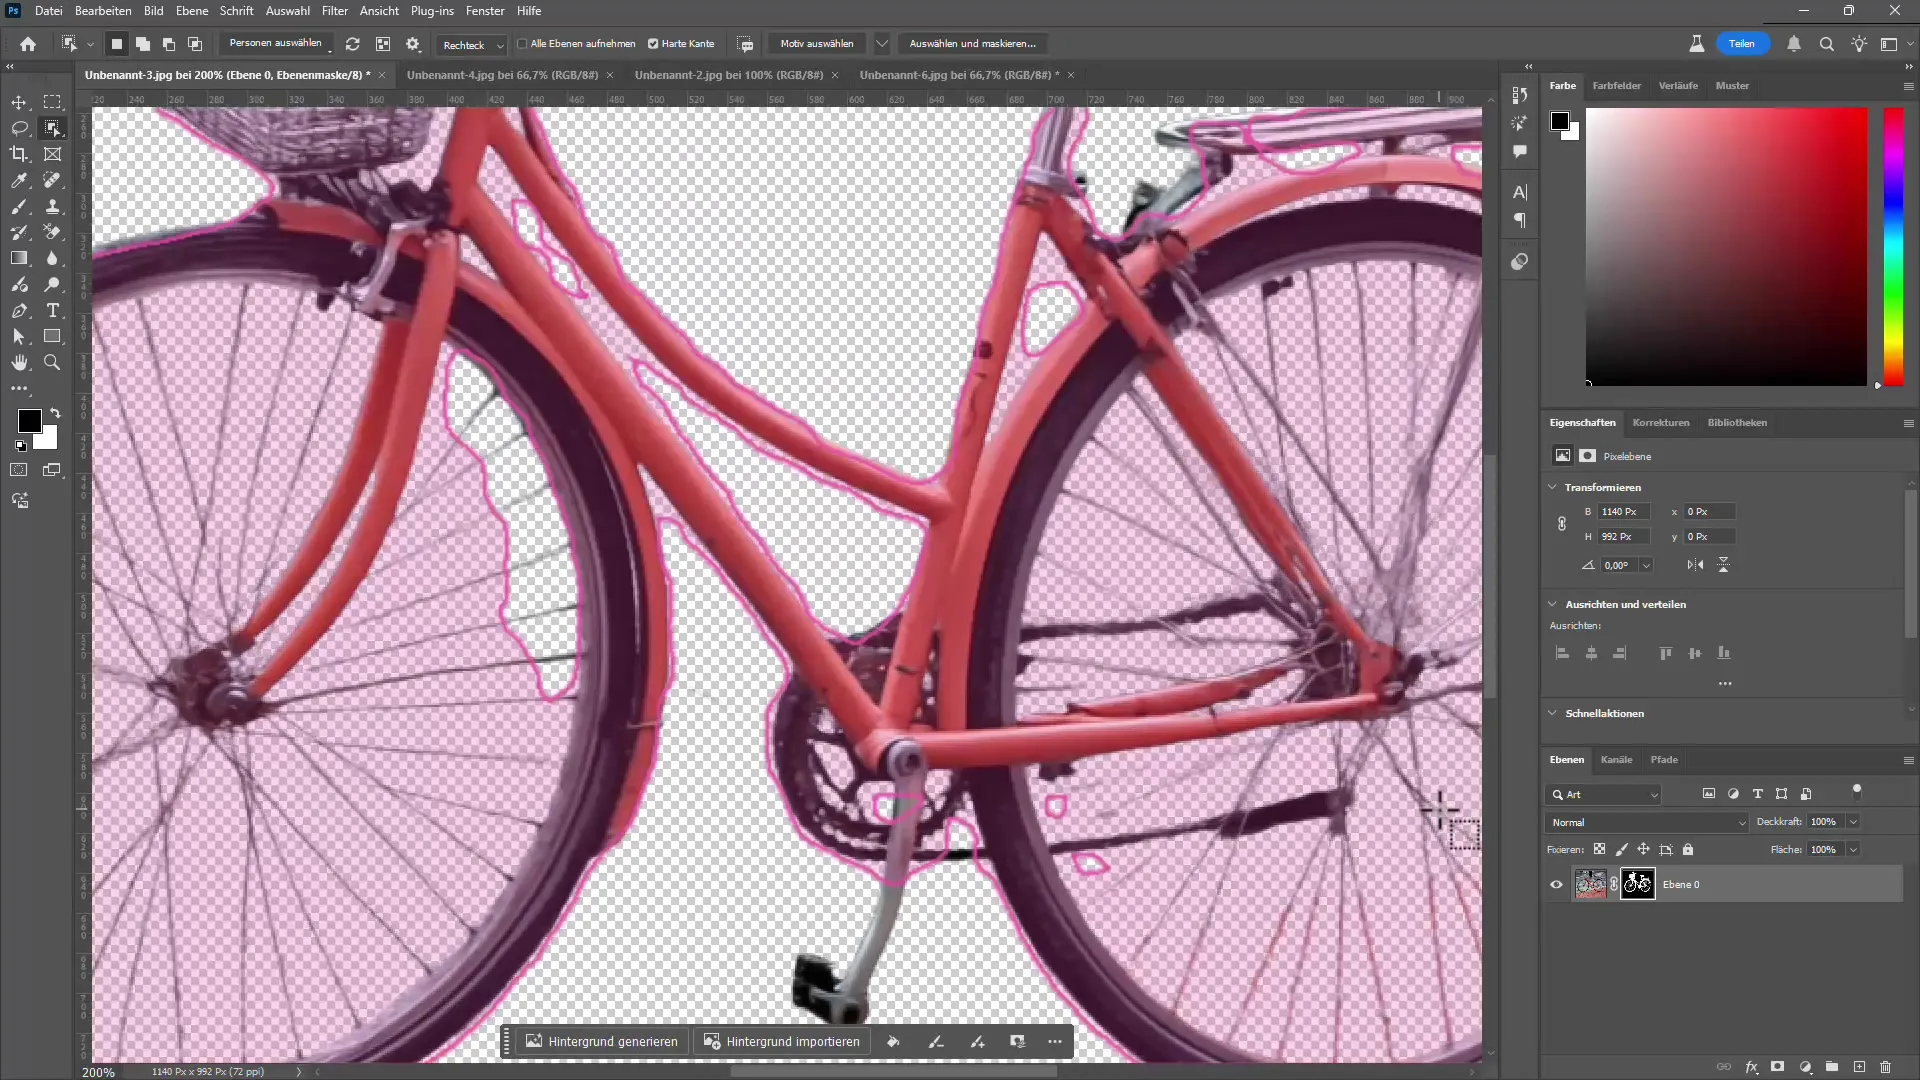Open the Filter menu
1920x1080 pixels.
pos(334,11)
